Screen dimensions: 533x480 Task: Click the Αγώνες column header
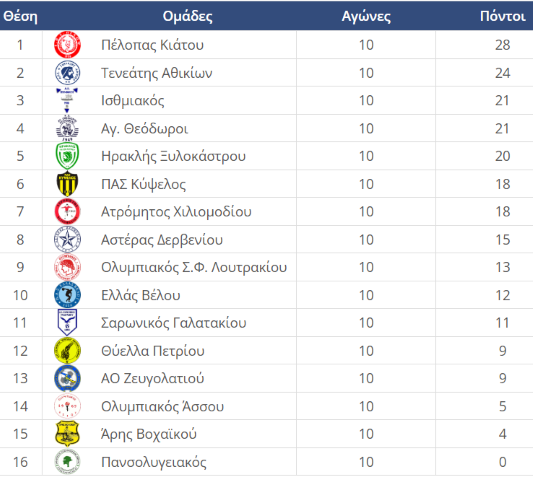[366, 16]
